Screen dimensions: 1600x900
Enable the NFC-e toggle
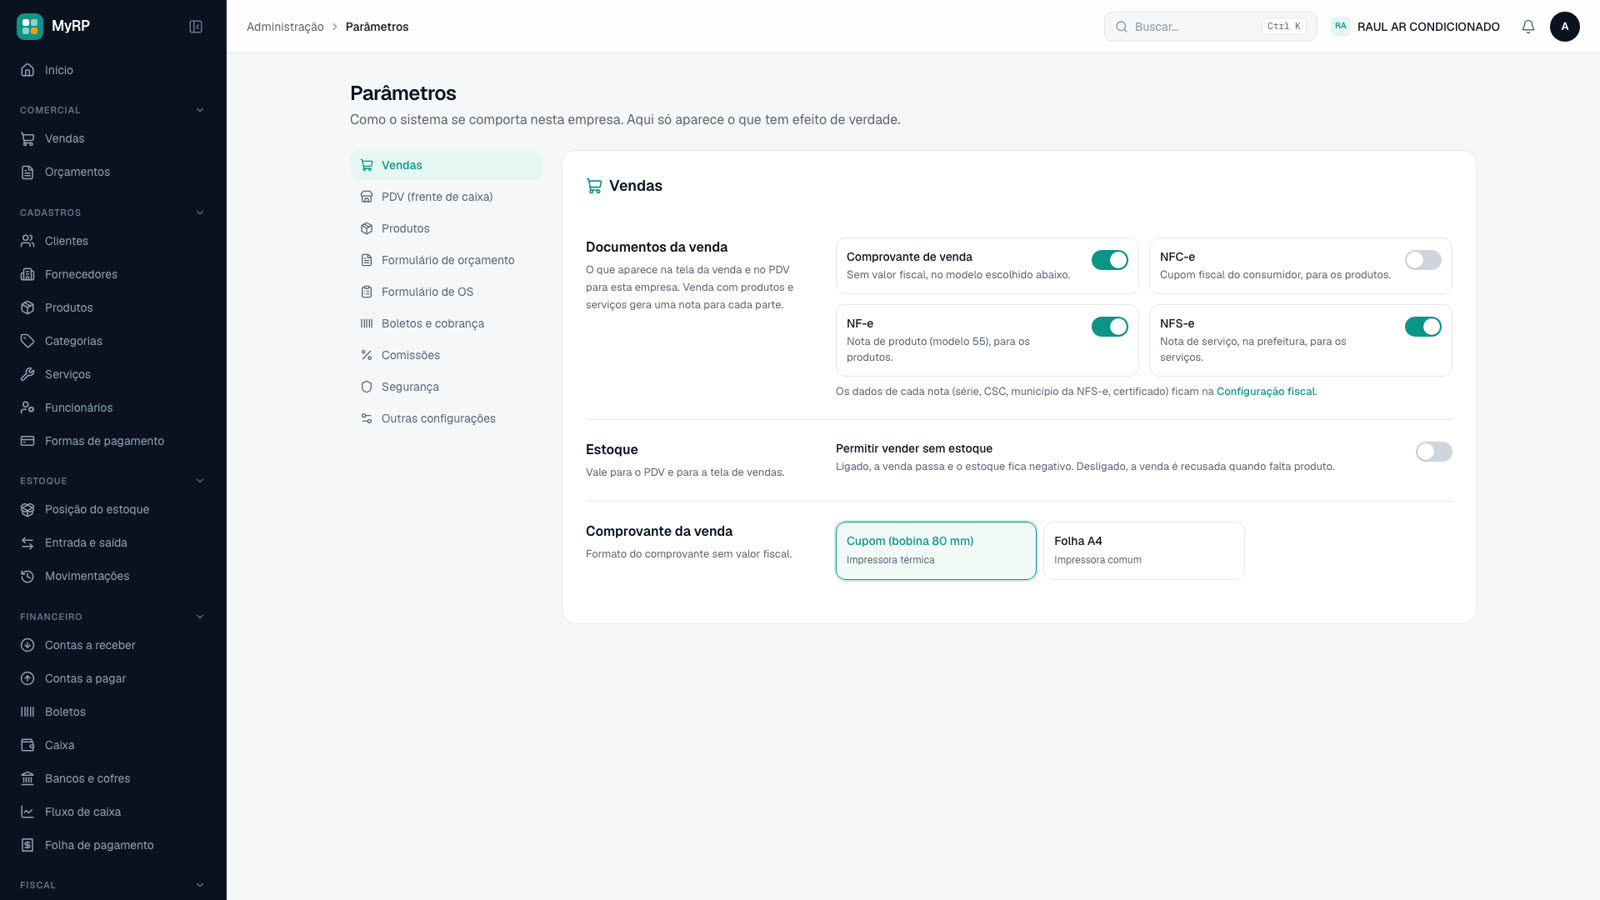pyautogui.click(x=1423, y=260)
